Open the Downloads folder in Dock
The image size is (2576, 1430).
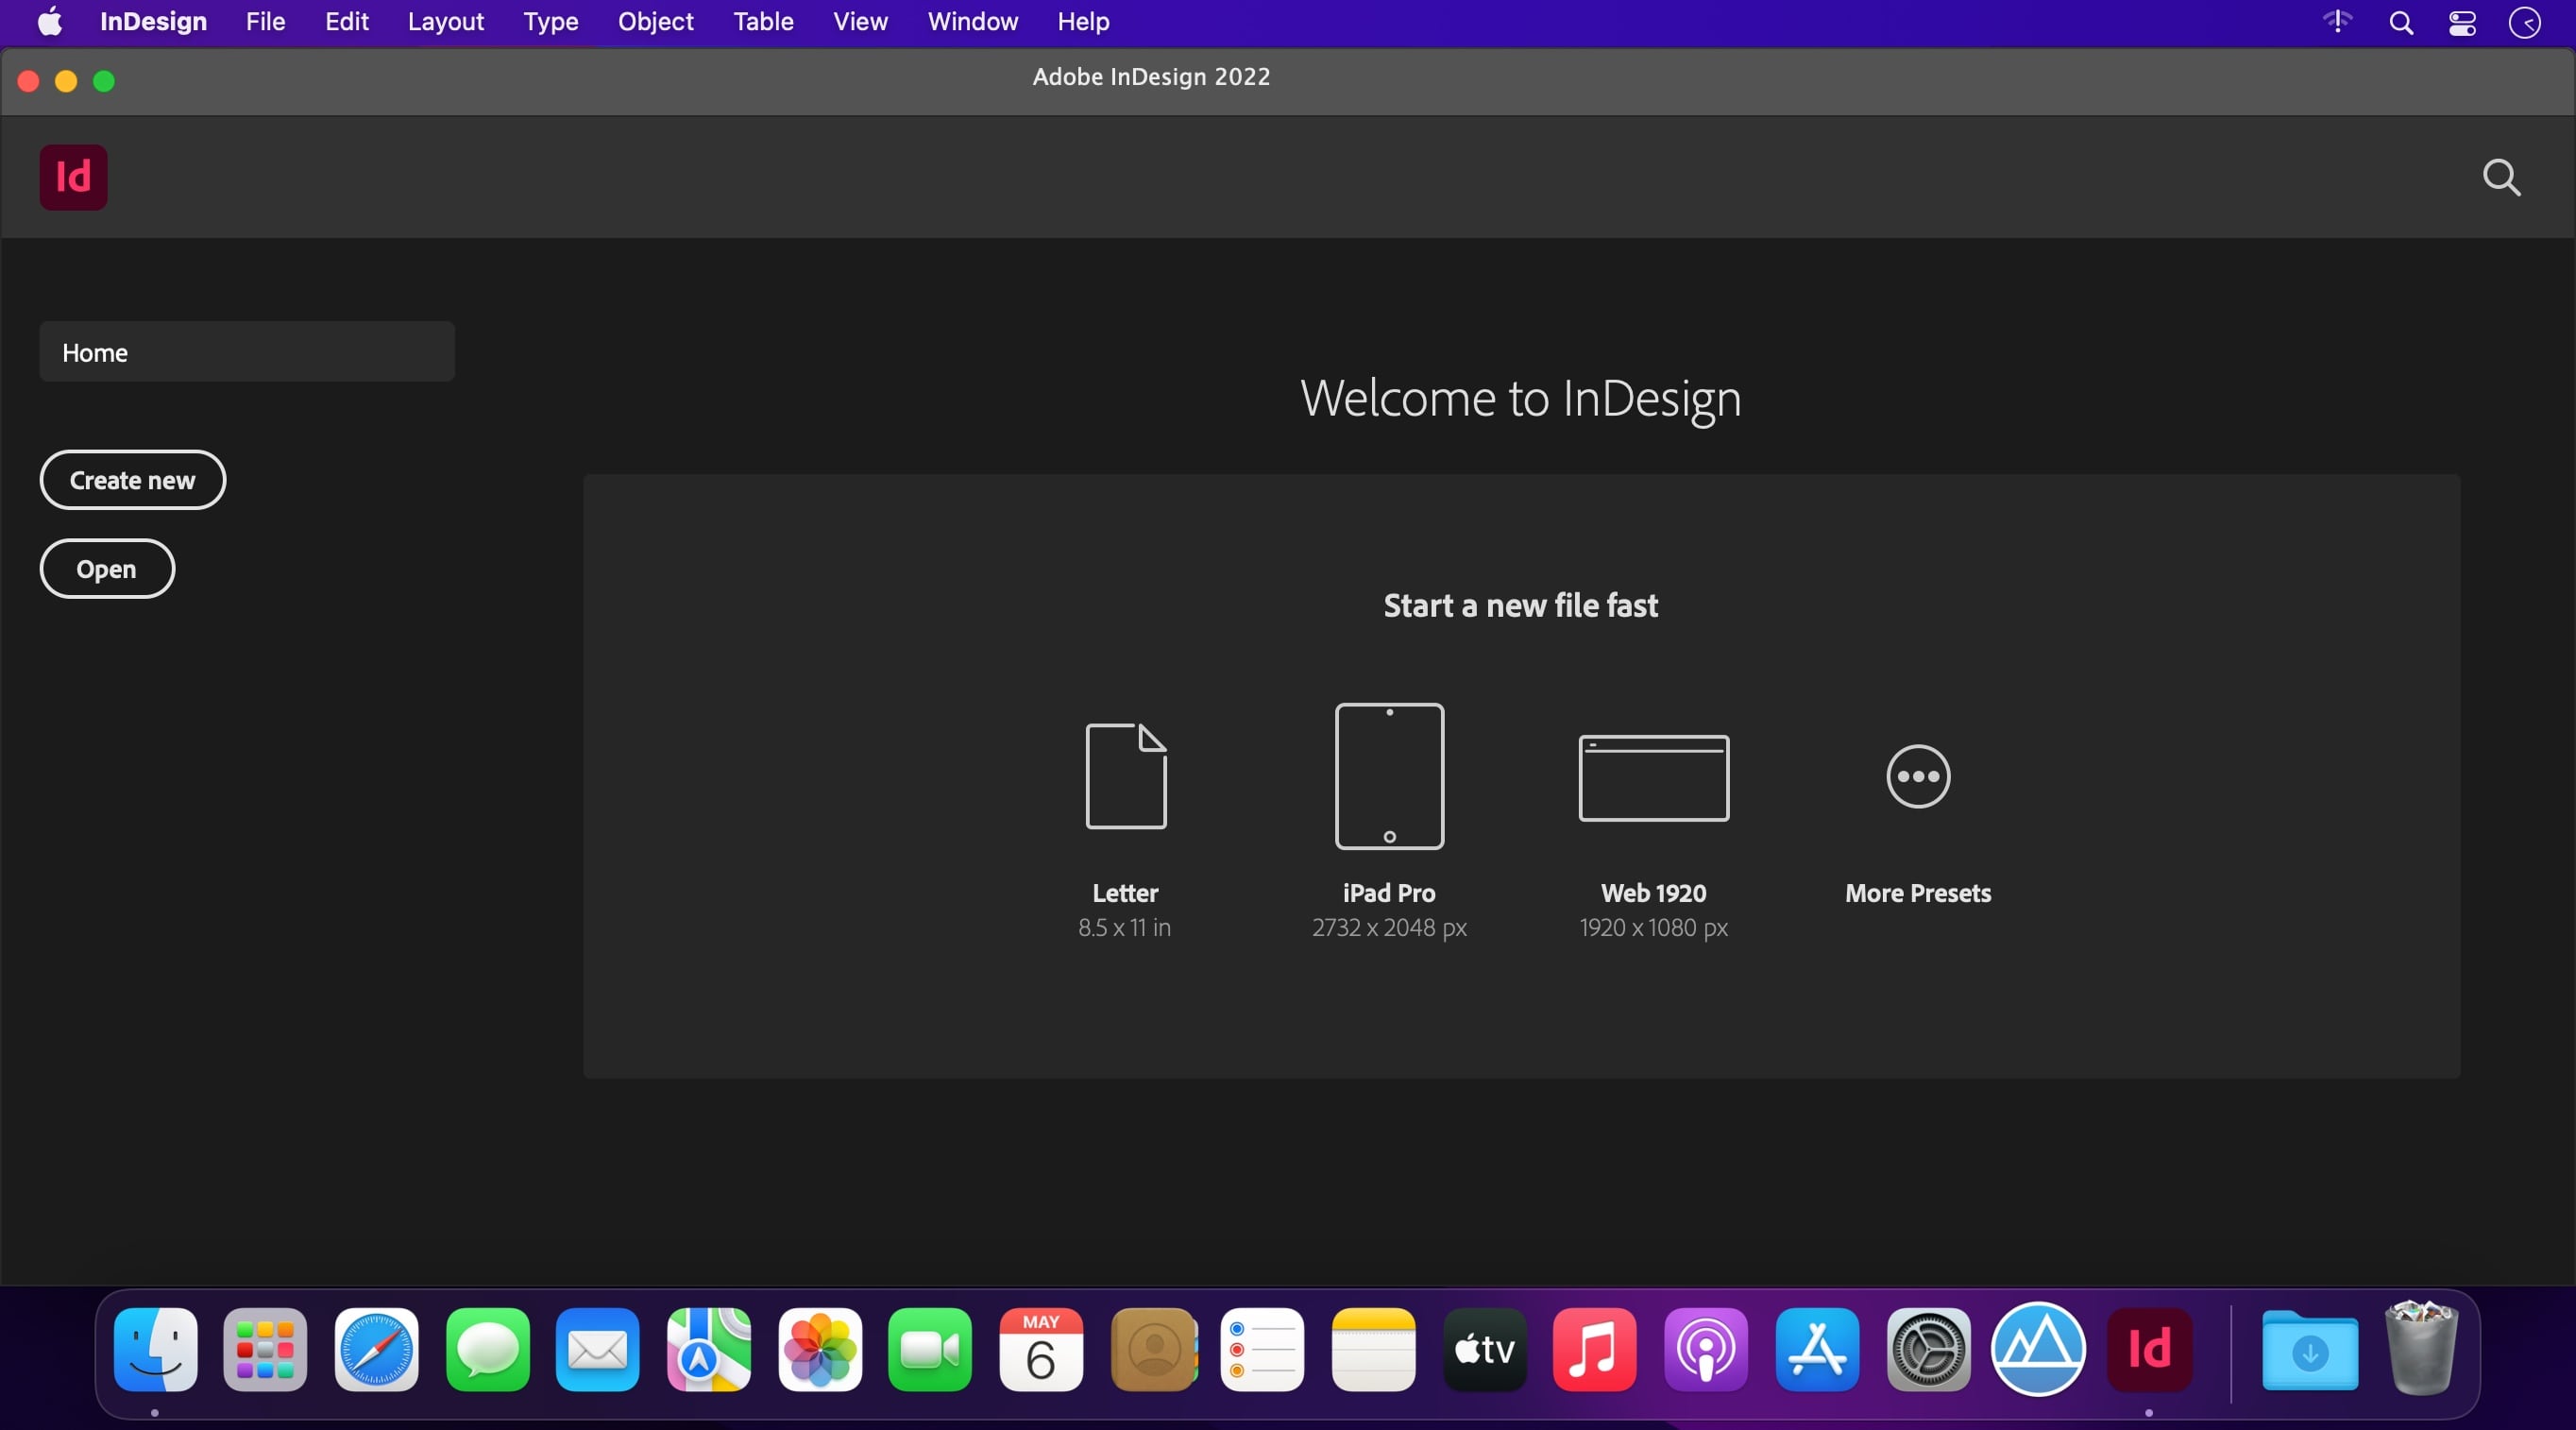pos(2310,1349)
